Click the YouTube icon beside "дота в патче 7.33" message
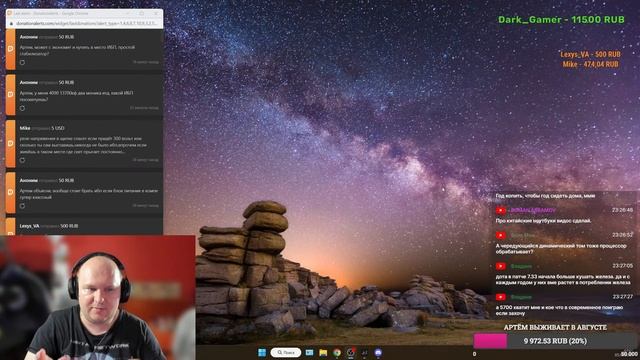Screen dimensions: 640x360 (x=501, y=266)
